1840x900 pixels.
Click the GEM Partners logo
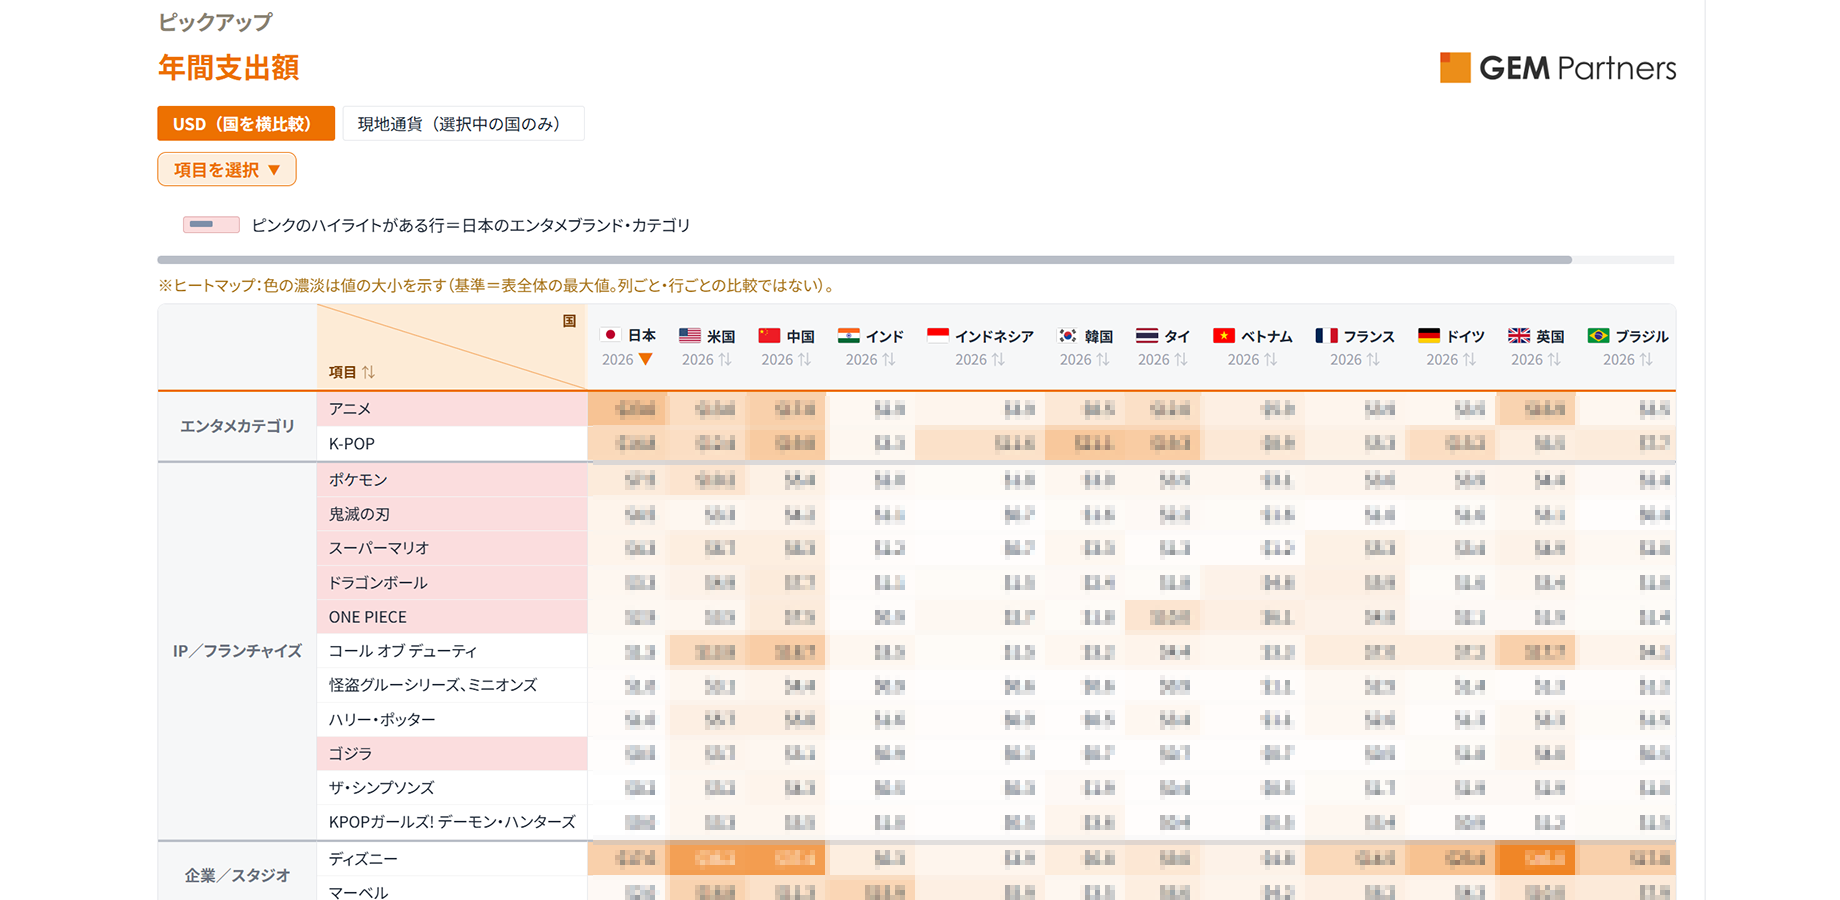click(1557, 68)
